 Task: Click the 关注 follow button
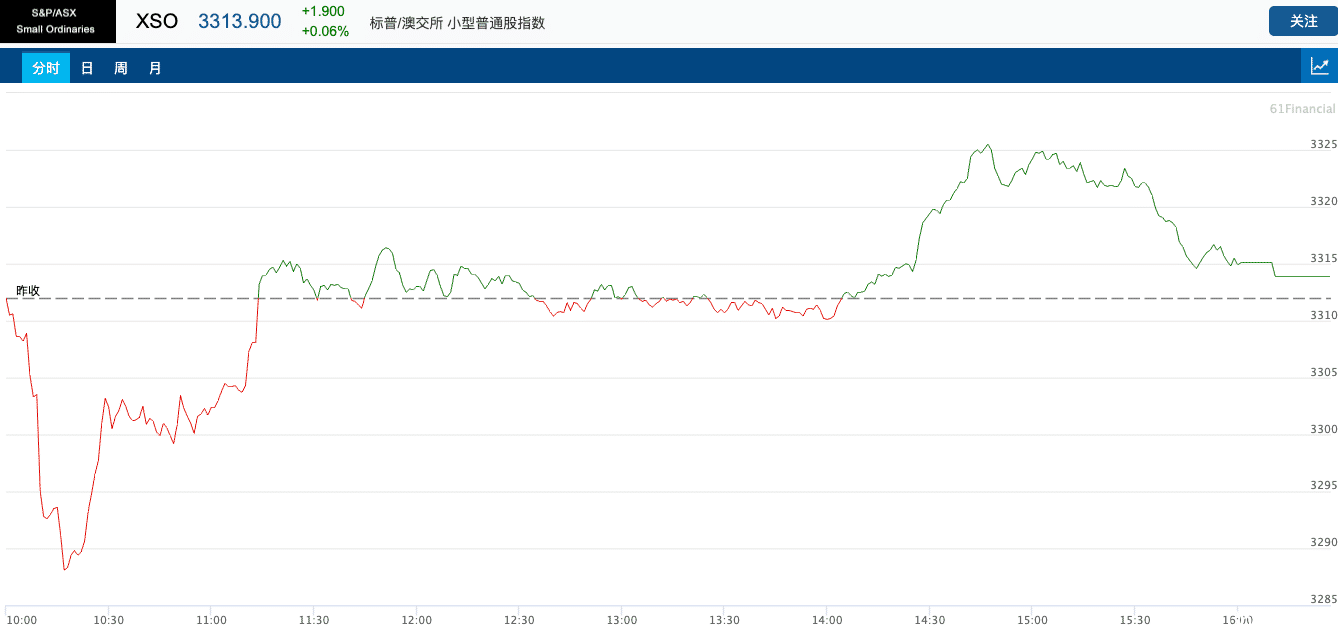click(1303, 21)
